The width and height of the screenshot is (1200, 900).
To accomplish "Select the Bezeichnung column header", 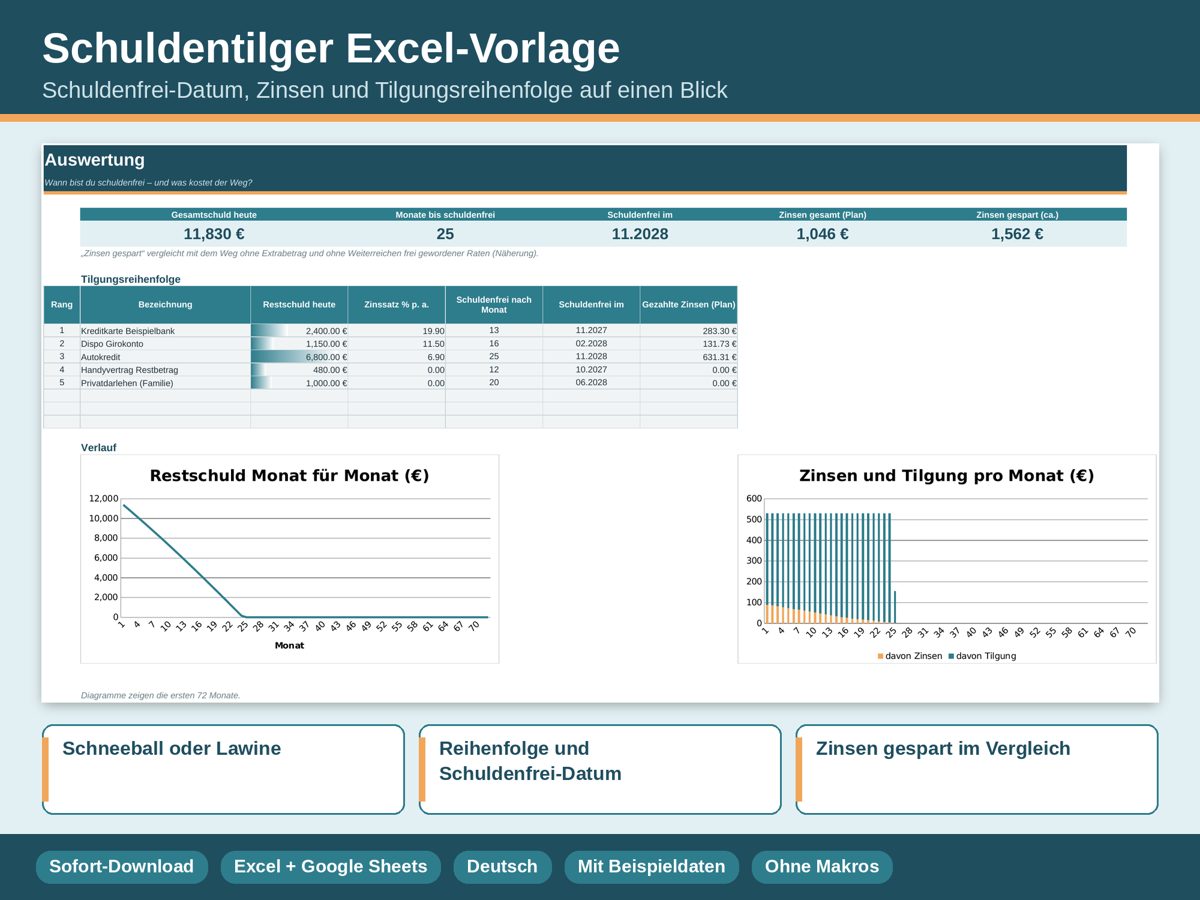I will click(165, 305).
